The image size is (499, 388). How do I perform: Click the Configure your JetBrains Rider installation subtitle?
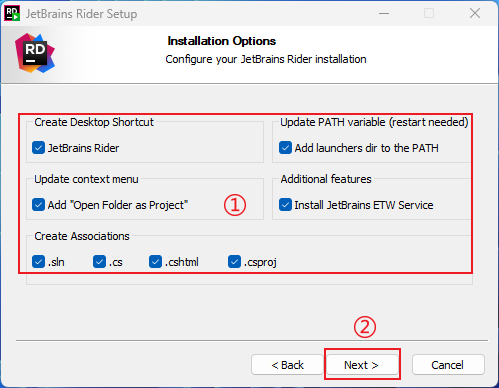(x=266, y=59)
